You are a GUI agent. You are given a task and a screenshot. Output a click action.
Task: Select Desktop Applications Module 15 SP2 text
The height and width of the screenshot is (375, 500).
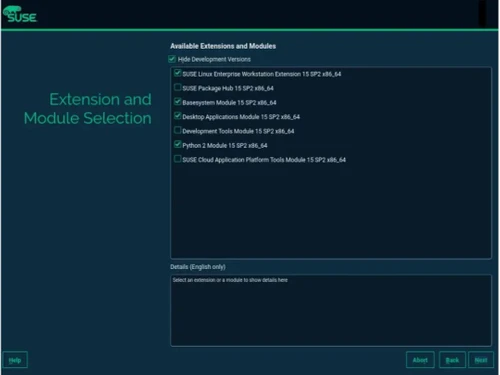pyautogui.click(x=241, y=117)
